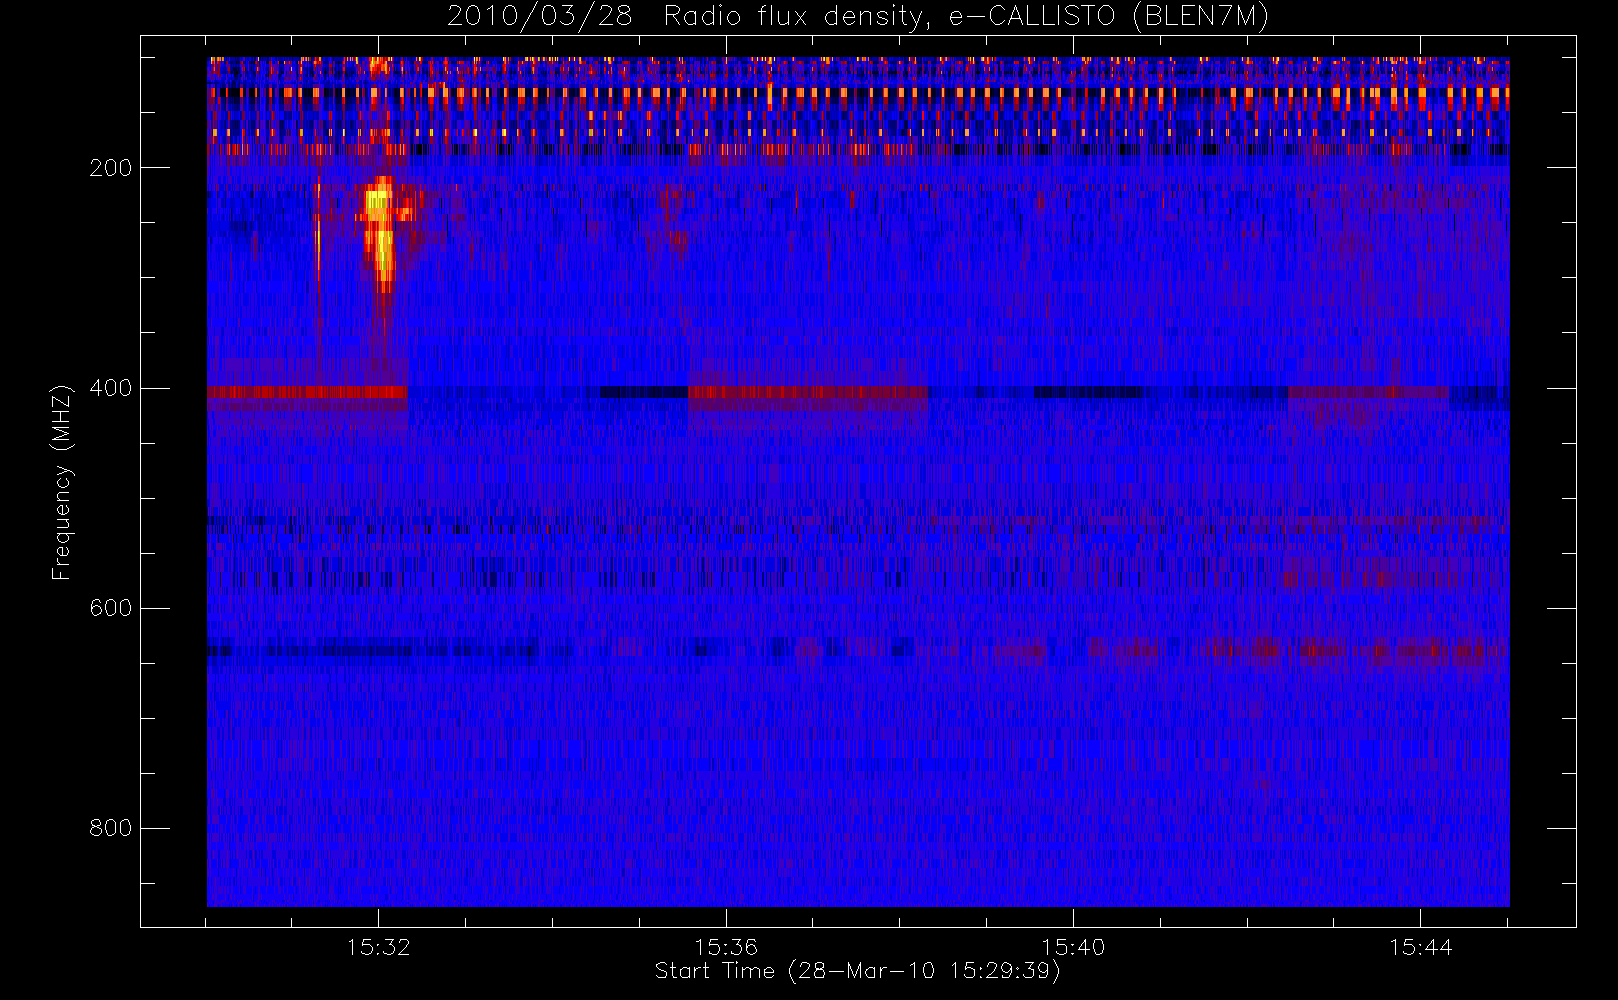Click the 'Start Time (28-Mar-10 15:29:39)' label
Image resolution: width=1618 pixels, height=1000 pixels.
(857, 971)
